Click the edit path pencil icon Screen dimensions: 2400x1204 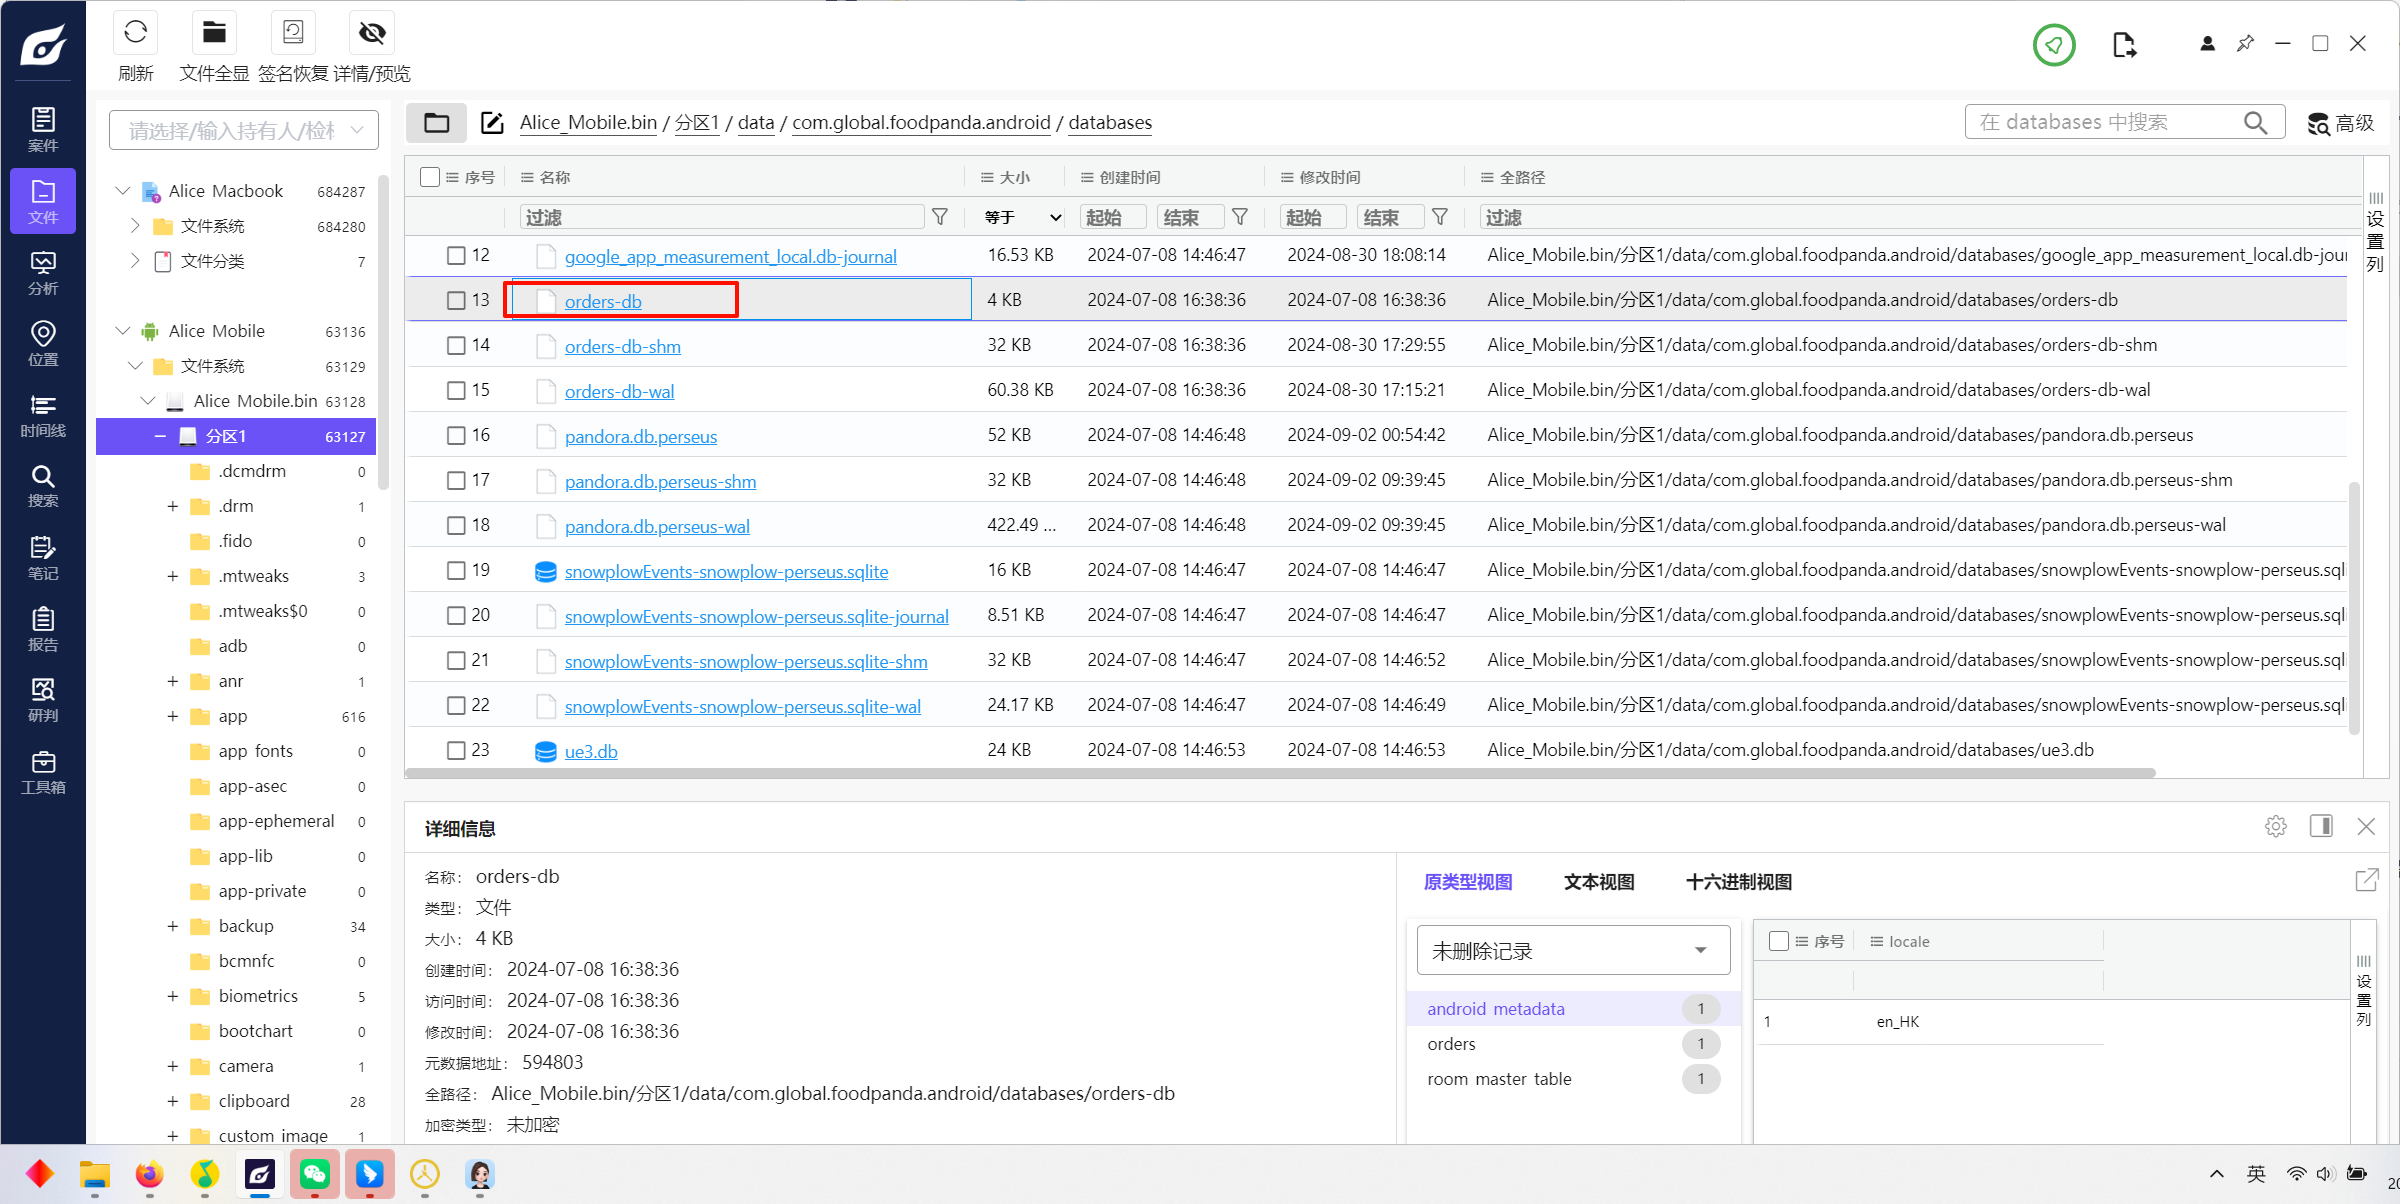tap(492, 123)
